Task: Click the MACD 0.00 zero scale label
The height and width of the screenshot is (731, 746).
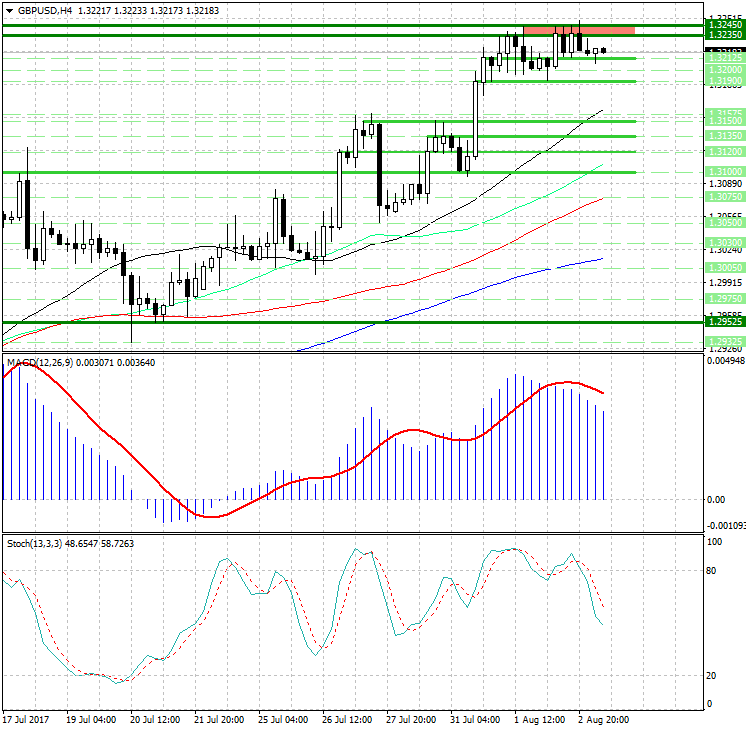Action: pyautogui.click(x=716, y=499)
